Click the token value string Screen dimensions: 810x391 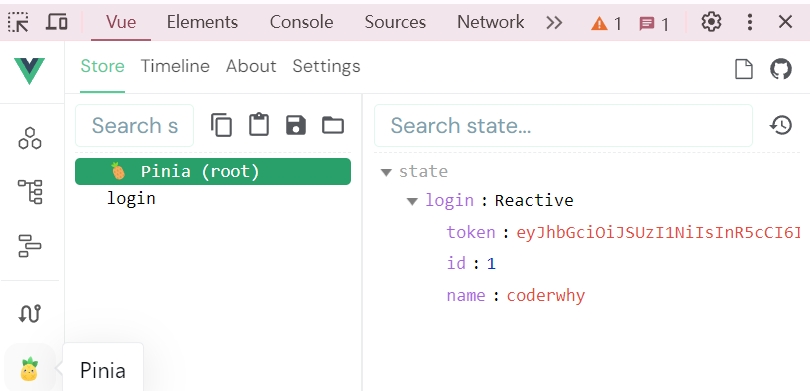click(659, 232)
